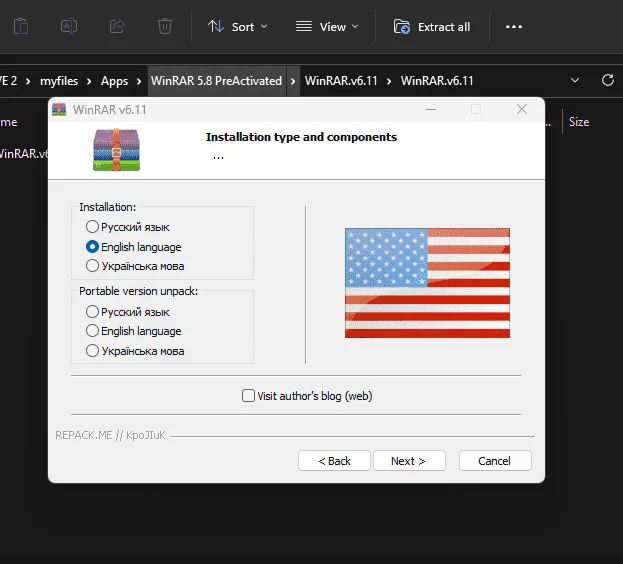Viewport: 623px width, 564px height.
Task: Expand the address bar history chevron
Action: pos(575,80)
